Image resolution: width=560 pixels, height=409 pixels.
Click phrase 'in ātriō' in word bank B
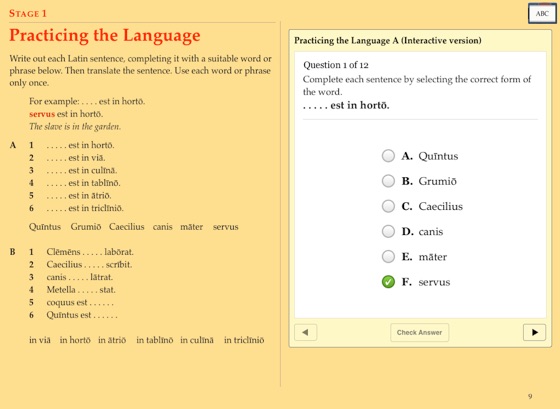(112, 340)
